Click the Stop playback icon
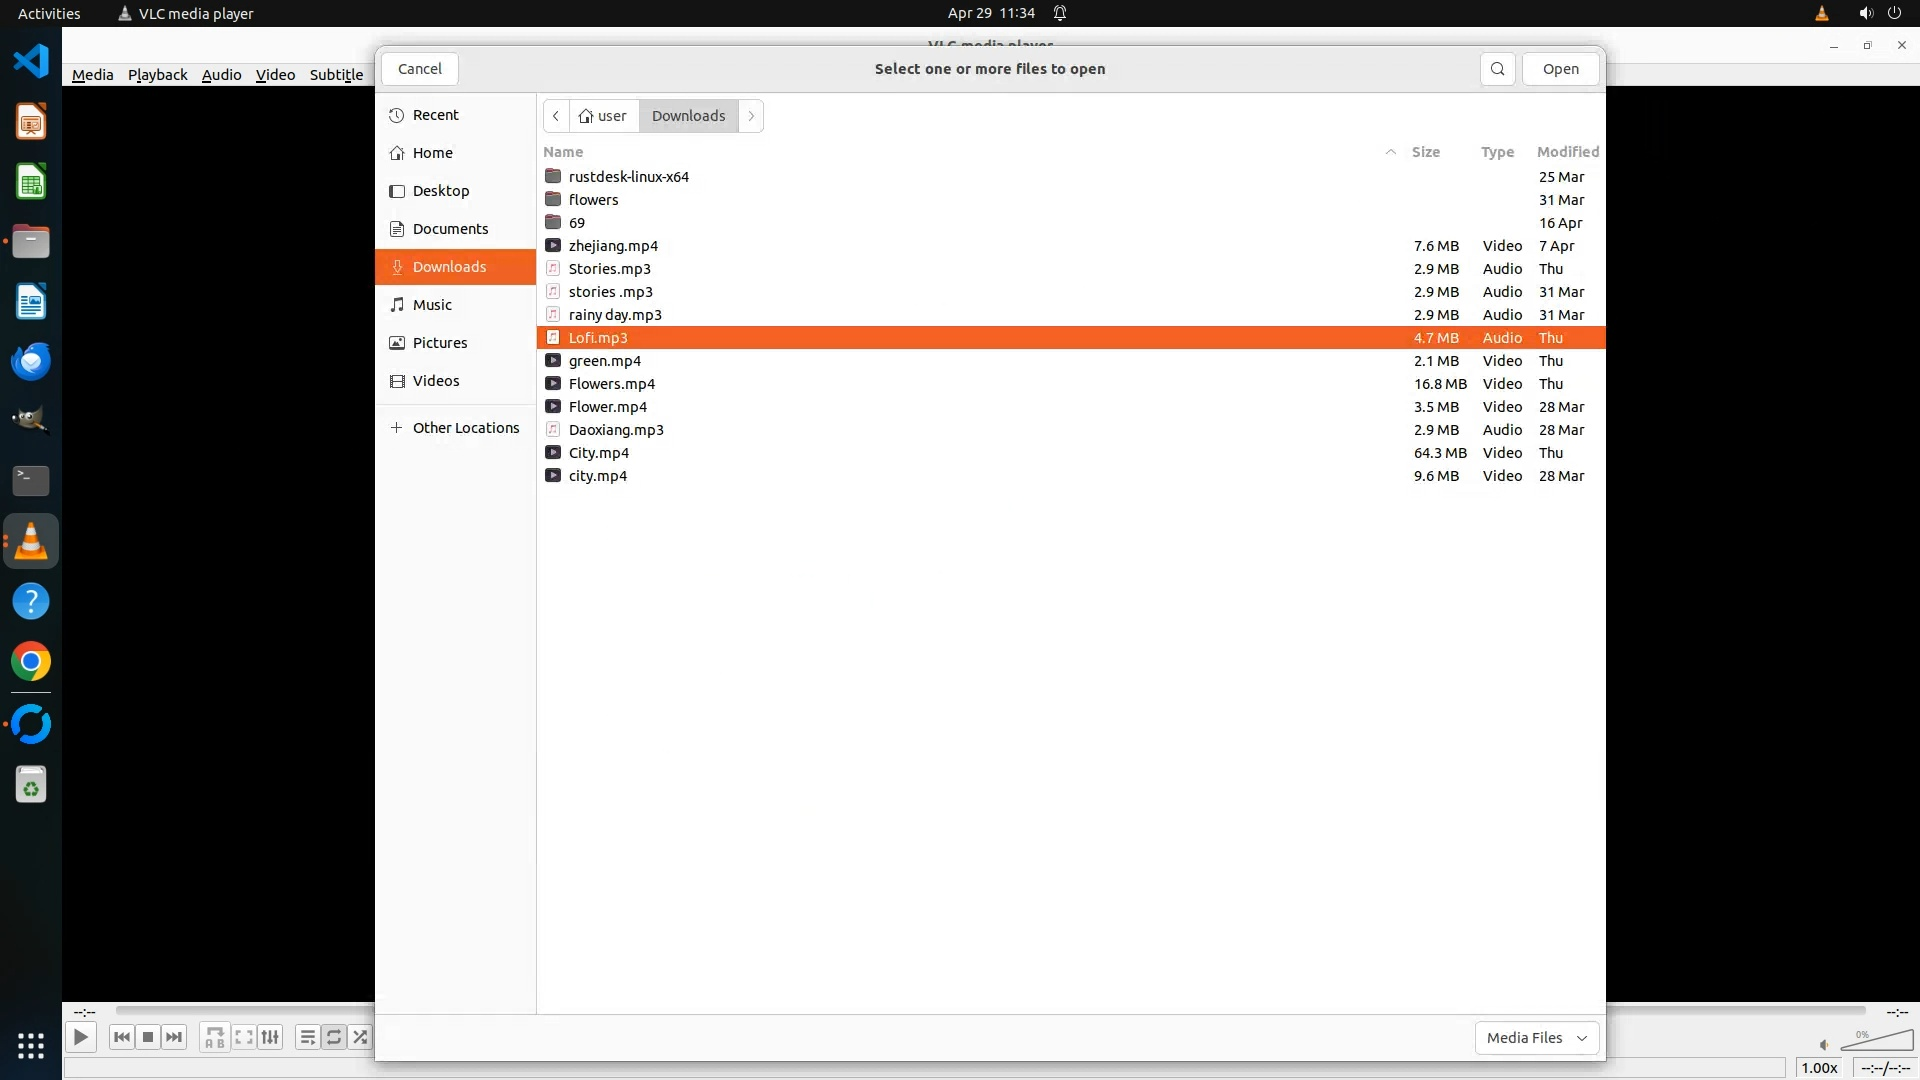Viewport: 1920px width, 1080px height. tap(148, 1037)
